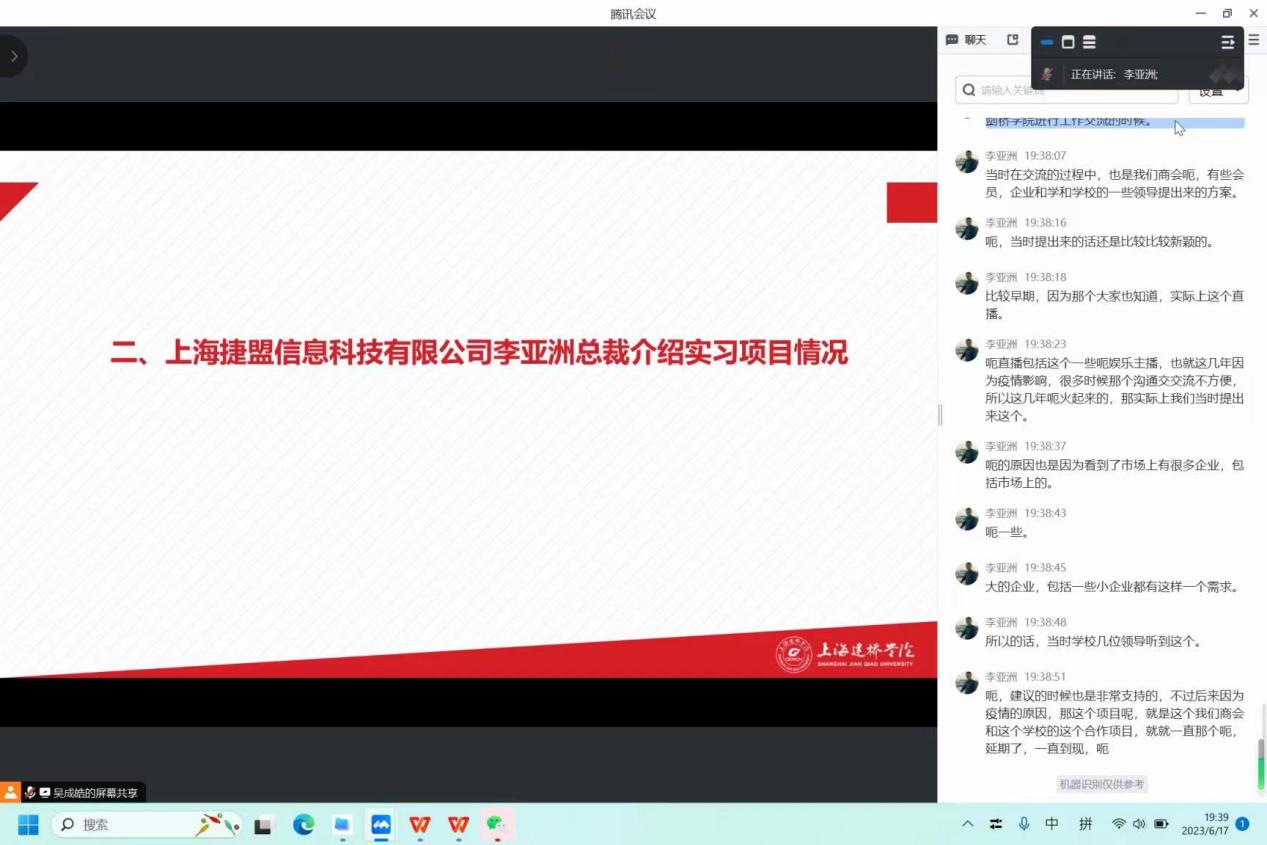Image resolution: width=1267 pixels, height=845 pixels.
Task: Click the 上海建桥学院 logo on the slide
Action: coord(845,654)
